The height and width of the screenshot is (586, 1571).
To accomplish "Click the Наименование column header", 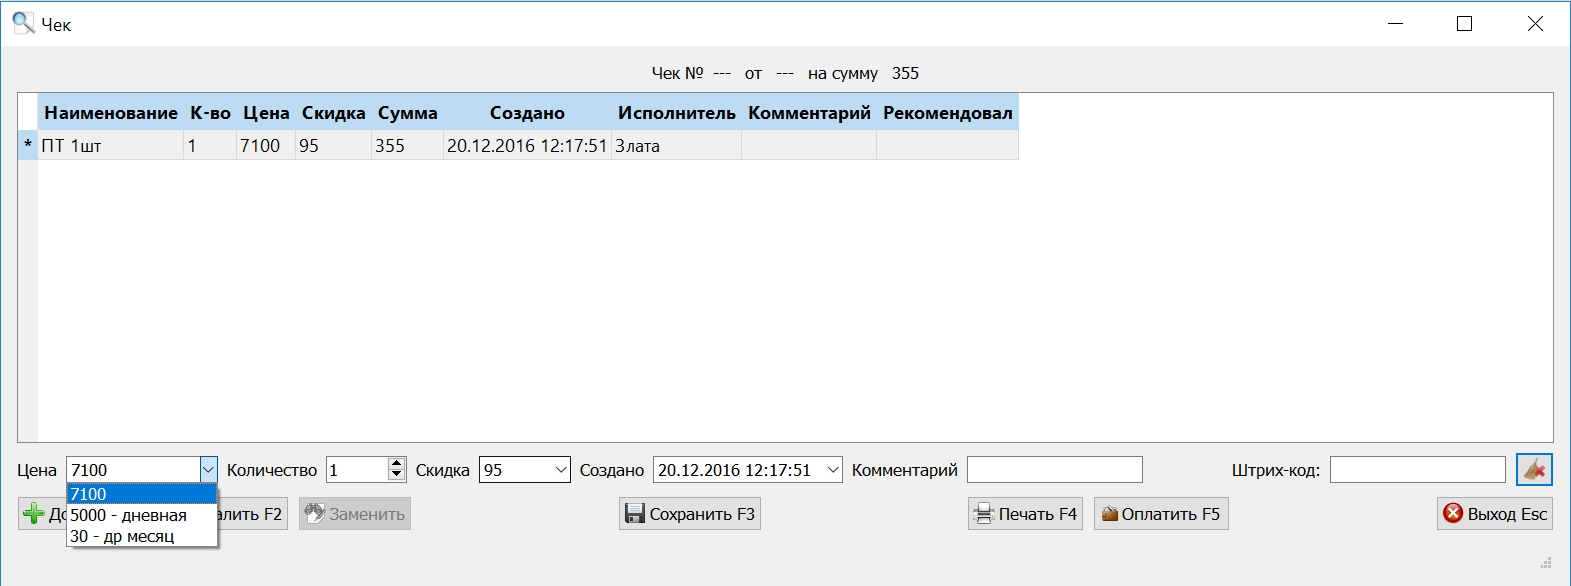I will click(111, 113).
